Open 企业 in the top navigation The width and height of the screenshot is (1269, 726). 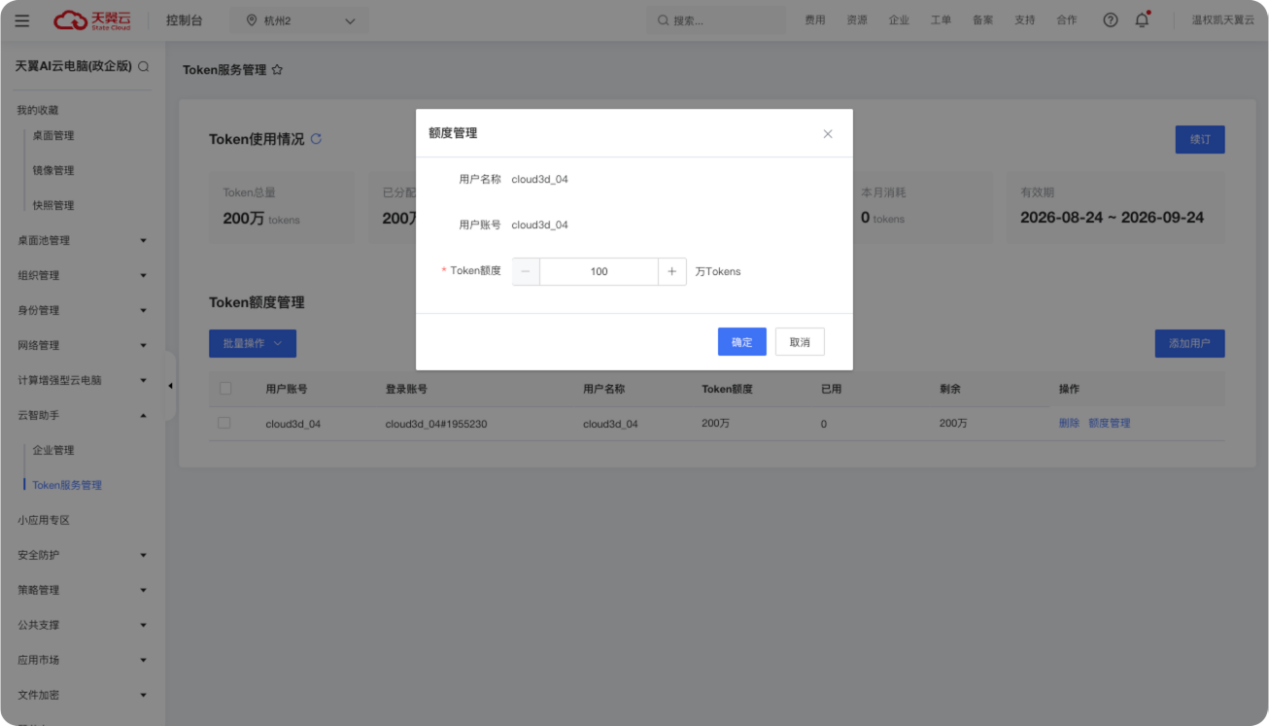pos(899,21)
